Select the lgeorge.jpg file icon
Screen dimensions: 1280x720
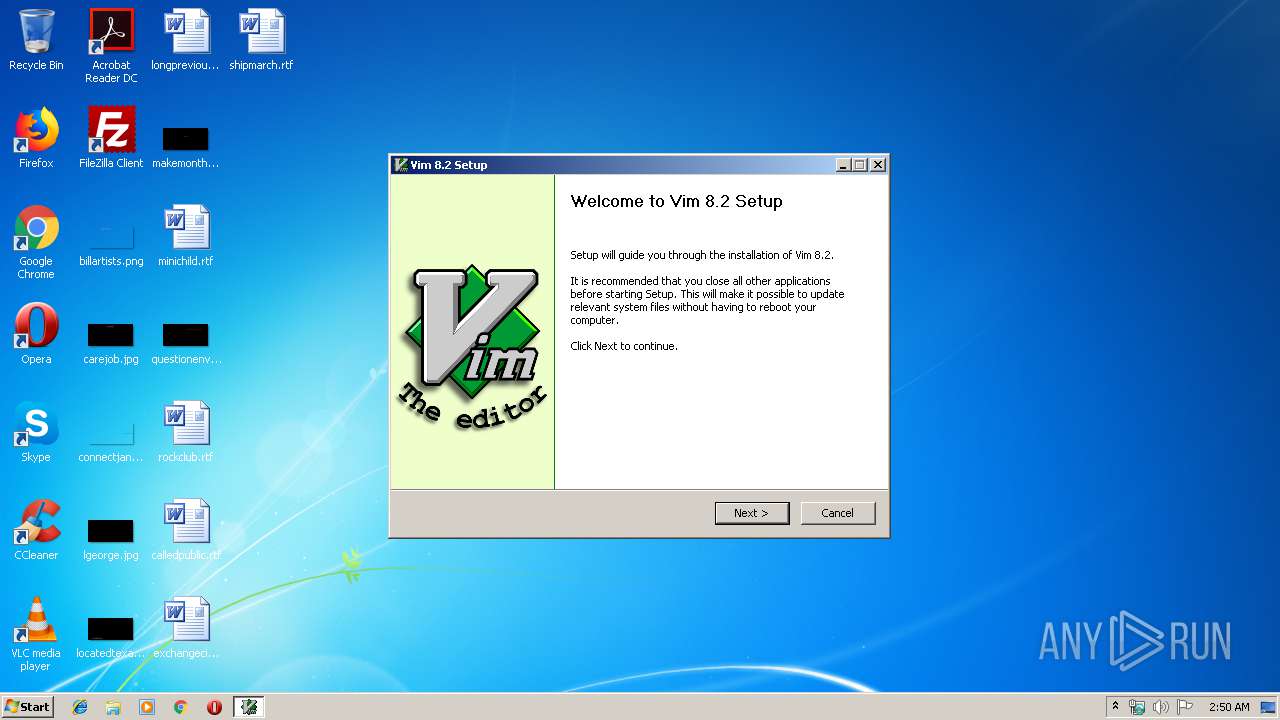pyautogui.click(x=111, y=538)
